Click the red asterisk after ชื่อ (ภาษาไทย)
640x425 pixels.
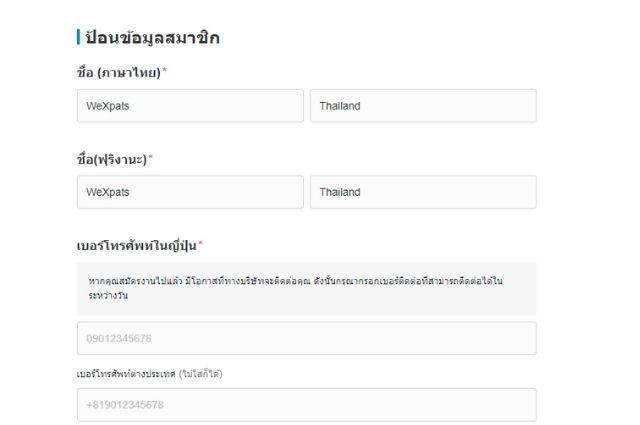pos(165,72)
